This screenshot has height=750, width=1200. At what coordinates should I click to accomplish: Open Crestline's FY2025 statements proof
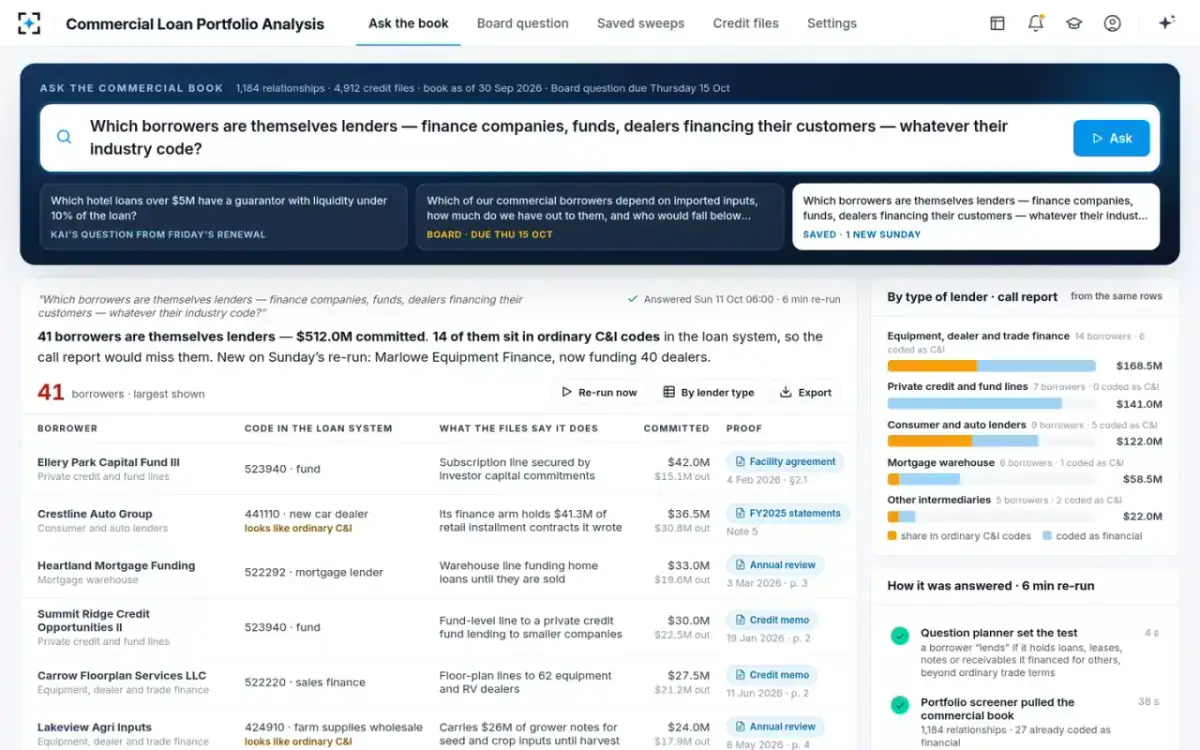point(788,514)
